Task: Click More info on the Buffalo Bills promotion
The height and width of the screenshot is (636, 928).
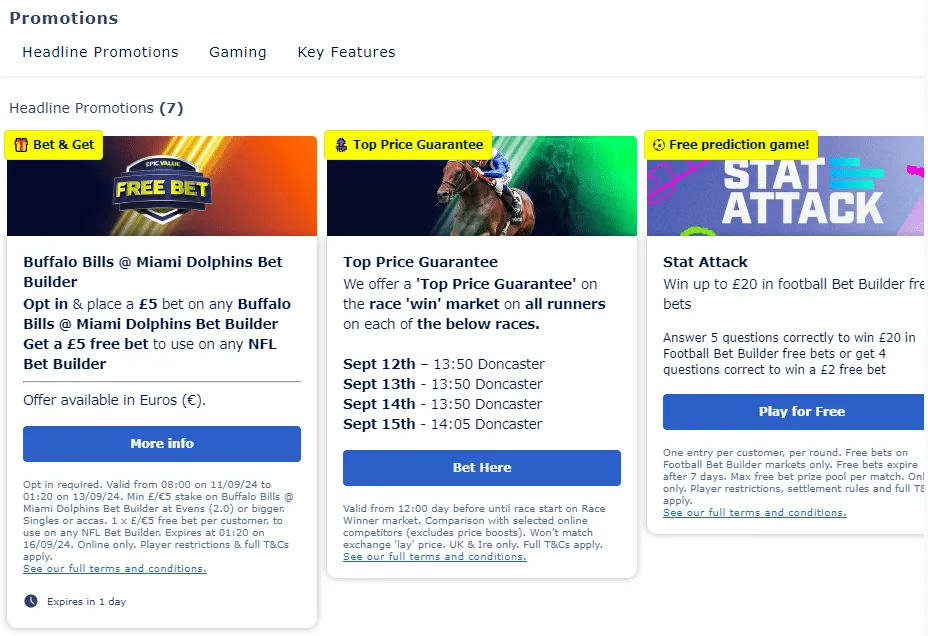Action: pos(161,444)
